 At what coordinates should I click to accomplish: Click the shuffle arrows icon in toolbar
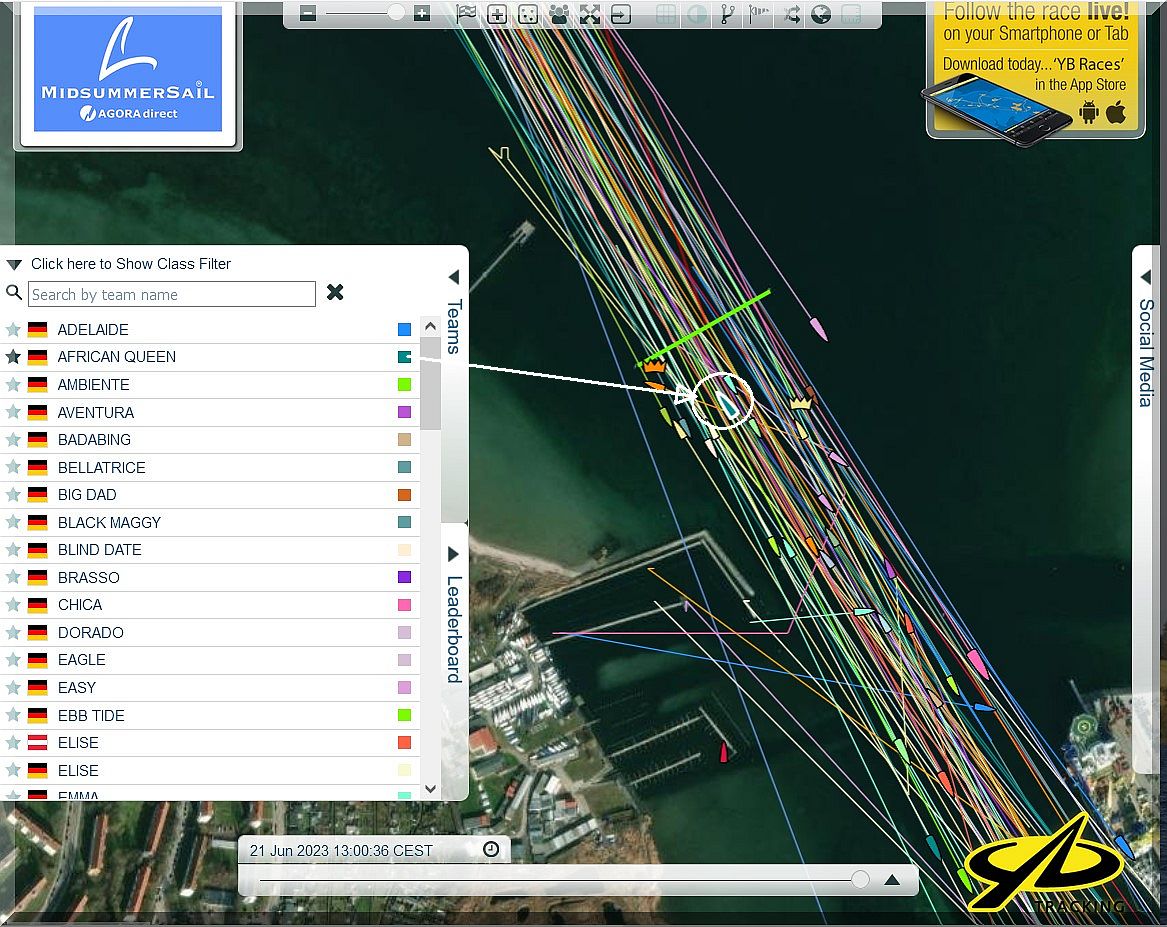(x=792, y=14)
